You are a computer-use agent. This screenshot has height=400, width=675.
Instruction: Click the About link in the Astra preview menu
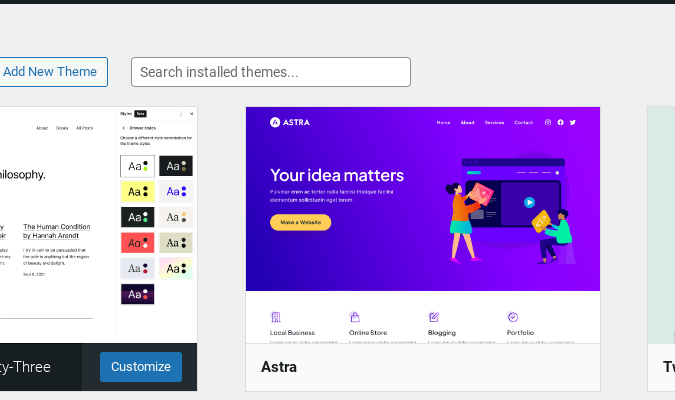pos(468,123)
